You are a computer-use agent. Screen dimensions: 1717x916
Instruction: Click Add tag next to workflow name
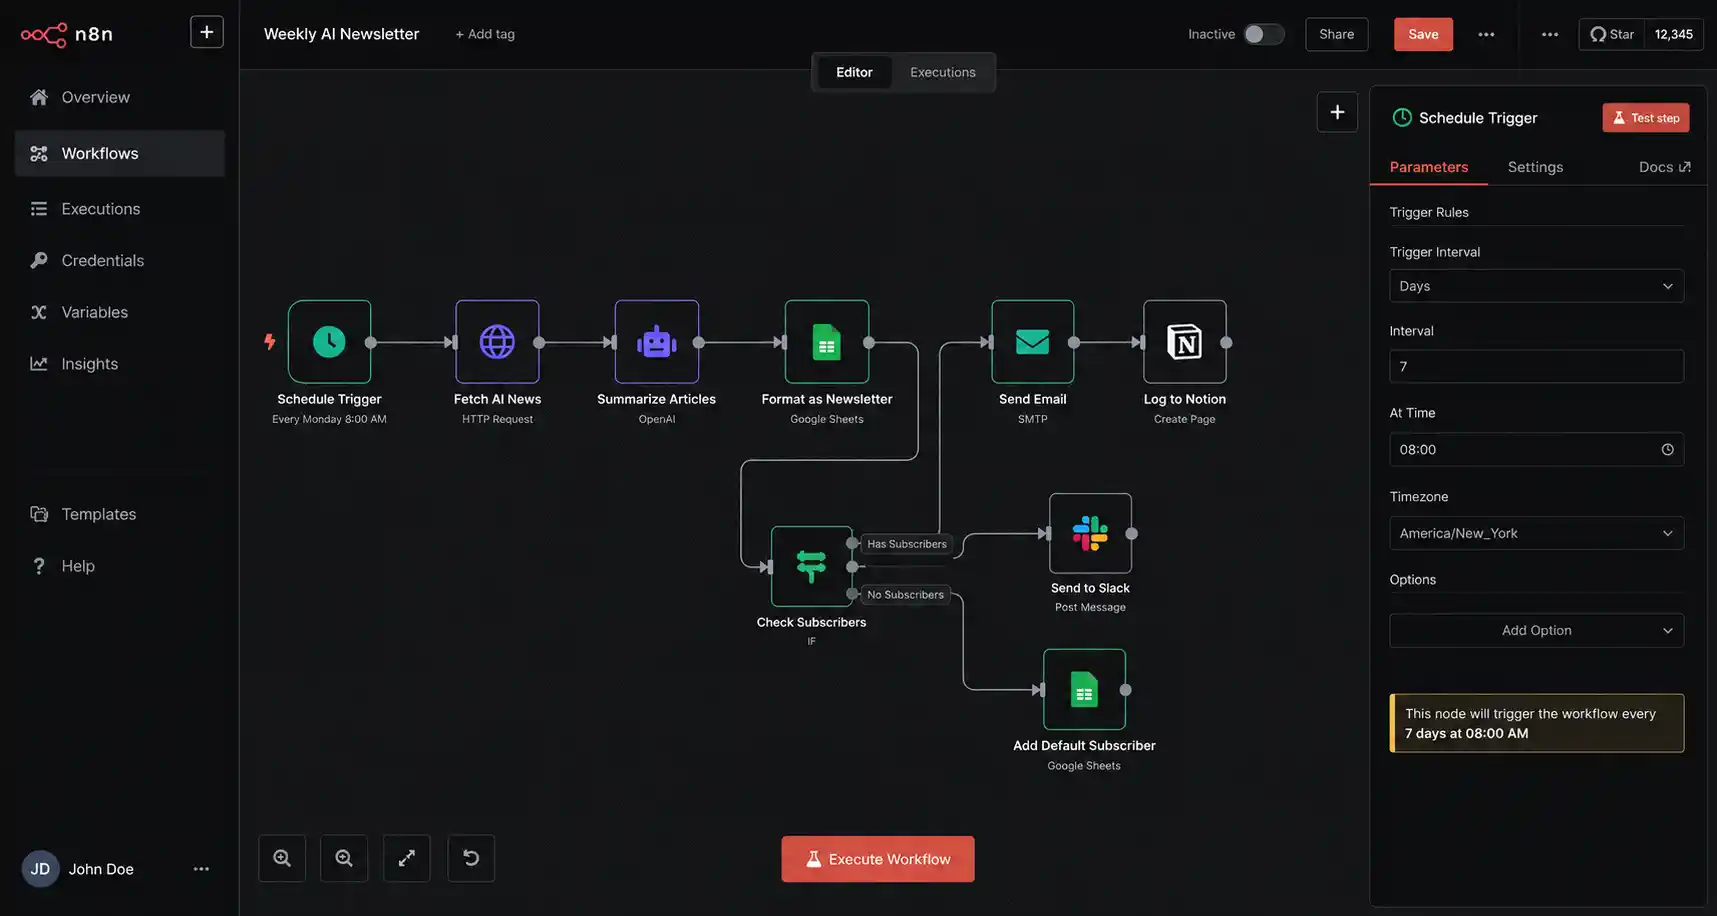pos(485,34)
